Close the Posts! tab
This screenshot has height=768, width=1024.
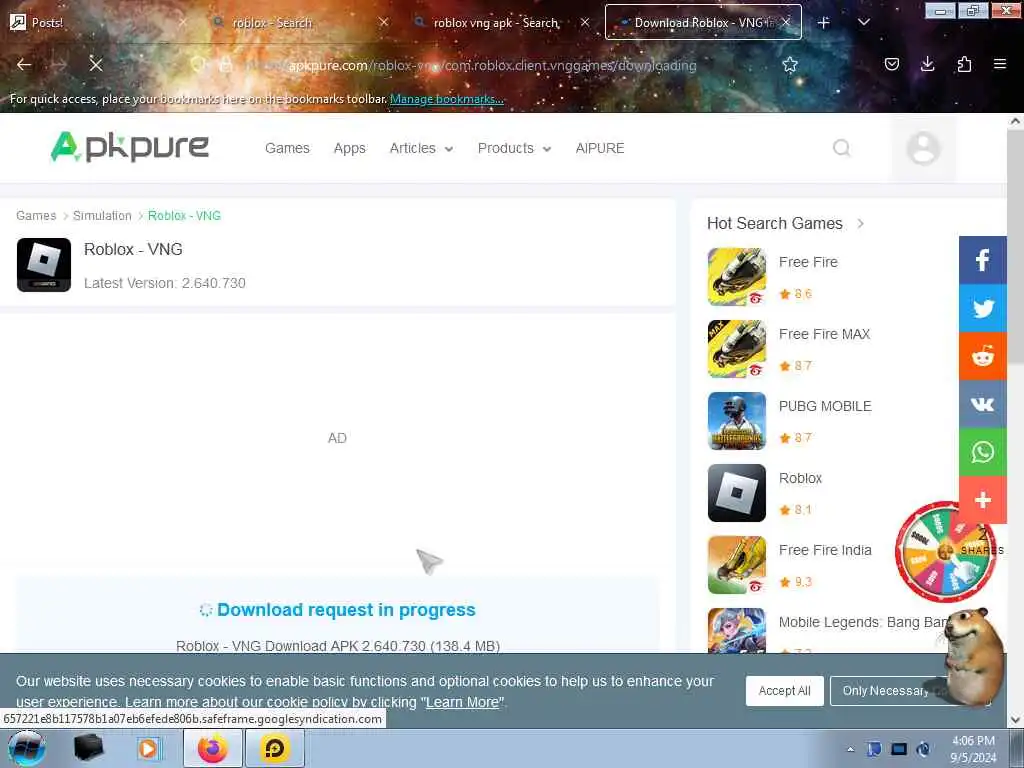point(183,22)
